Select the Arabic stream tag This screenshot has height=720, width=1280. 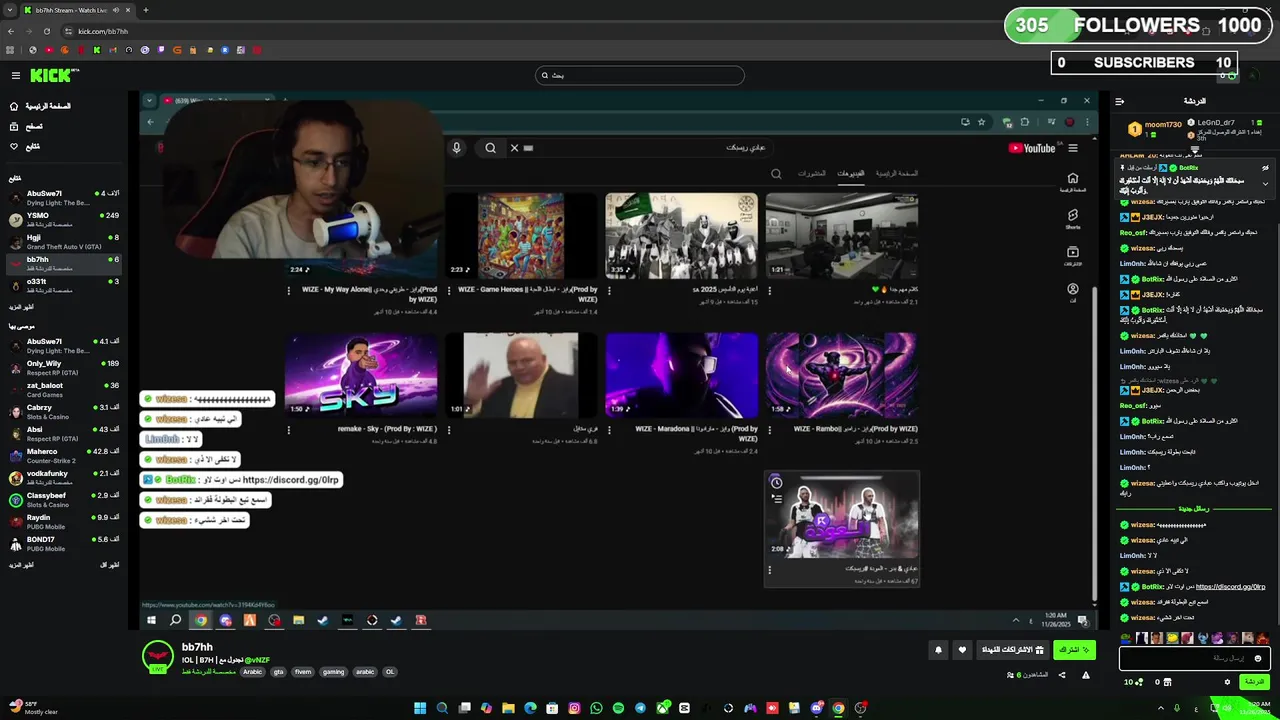(x=252, y=672)
